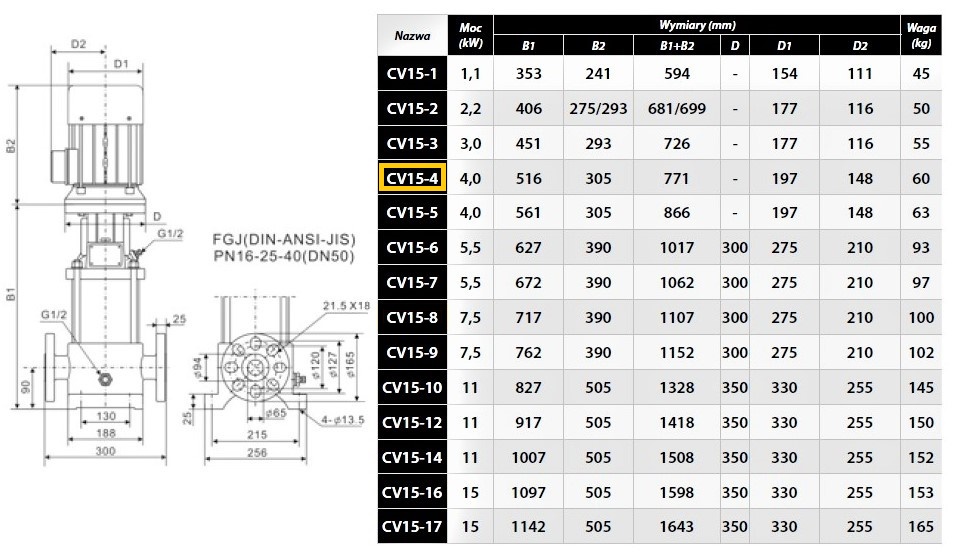Pick the CV15-6 model name
The height and width of the screenshot is (557, 960).
point(412,247)
